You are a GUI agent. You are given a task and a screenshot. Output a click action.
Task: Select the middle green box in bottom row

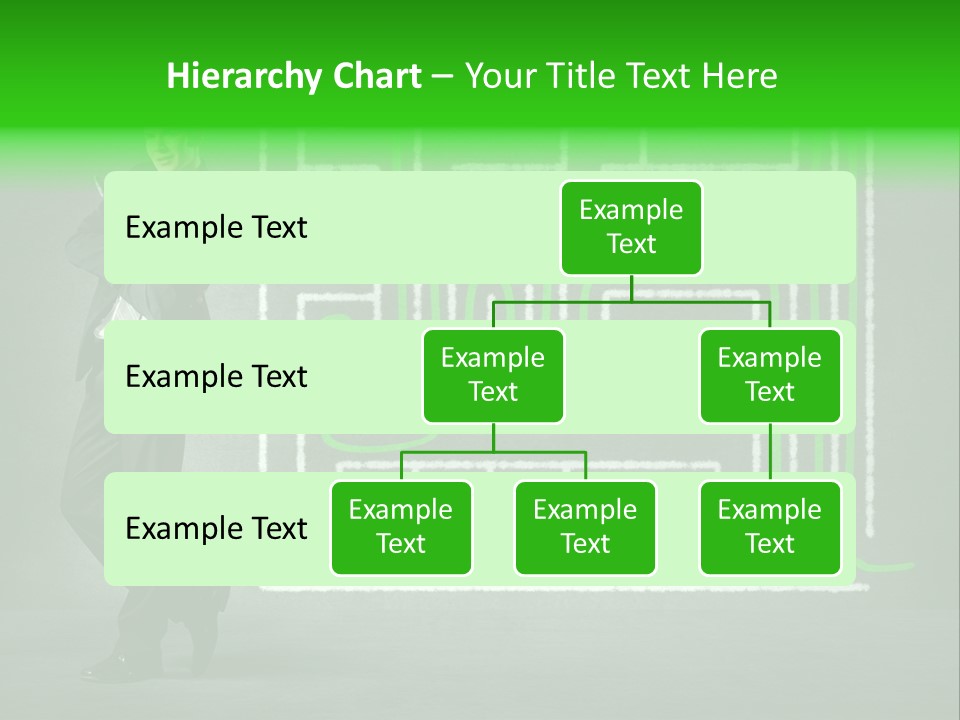point(585,528)
